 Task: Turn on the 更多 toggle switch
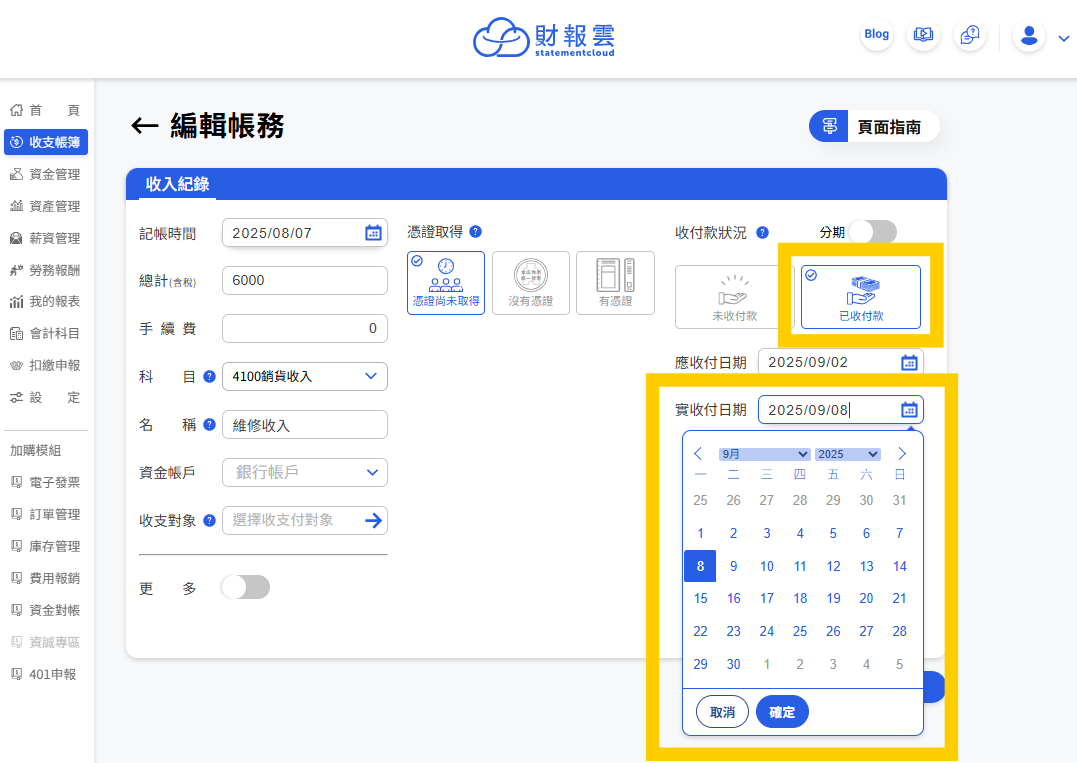pos(245,587)
